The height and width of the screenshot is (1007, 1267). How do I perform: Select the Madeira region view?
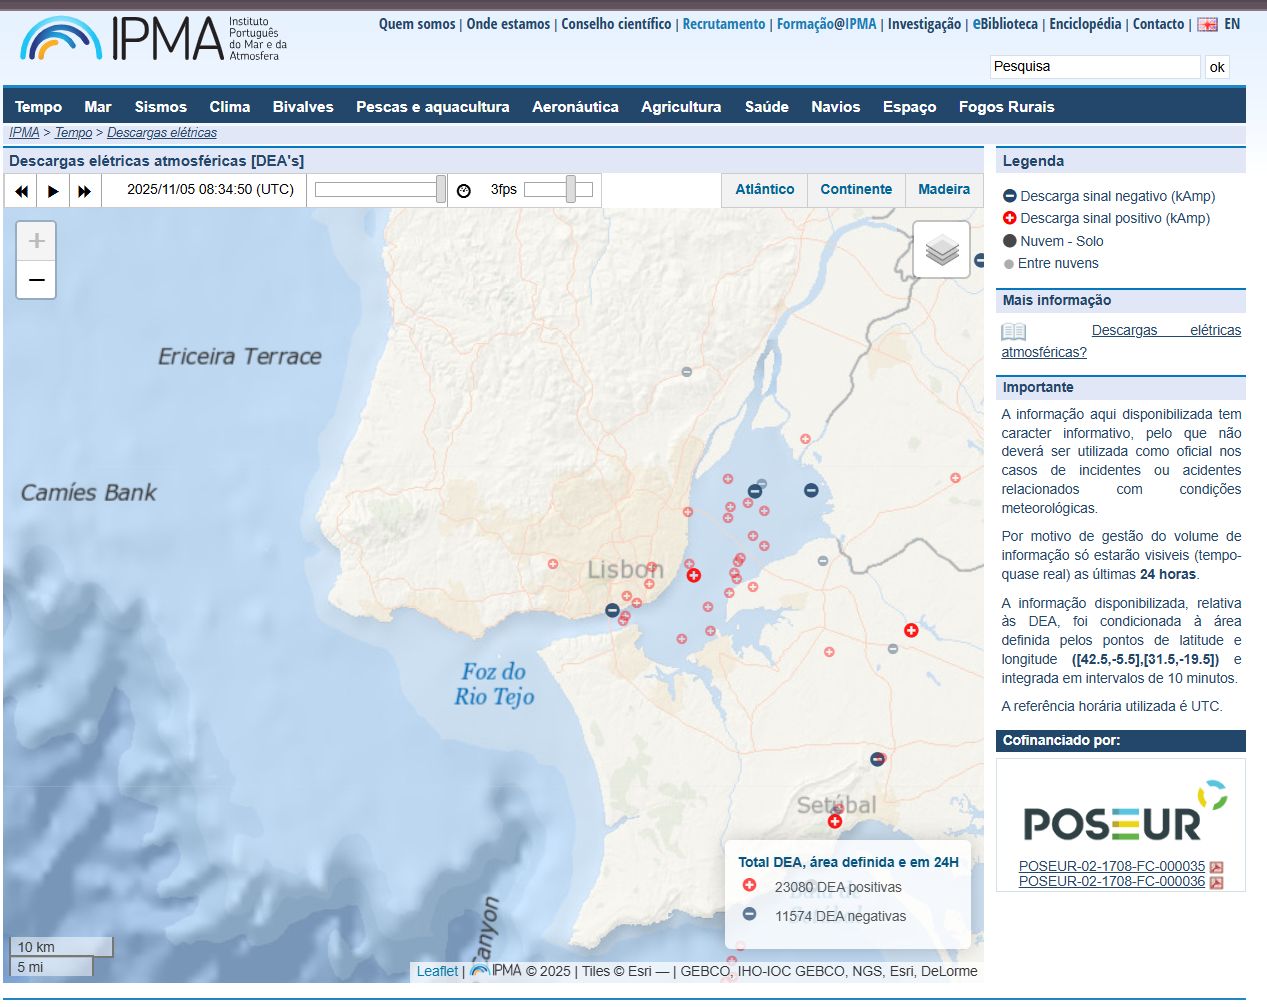943,189
